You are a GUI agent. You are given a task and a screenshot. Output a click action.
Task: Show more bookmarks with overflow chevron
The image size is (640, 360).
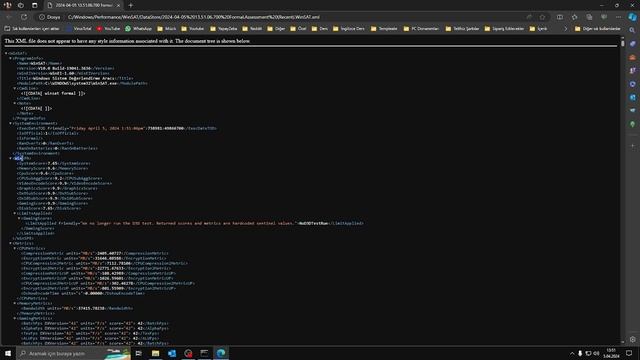(x=565, y=29)
